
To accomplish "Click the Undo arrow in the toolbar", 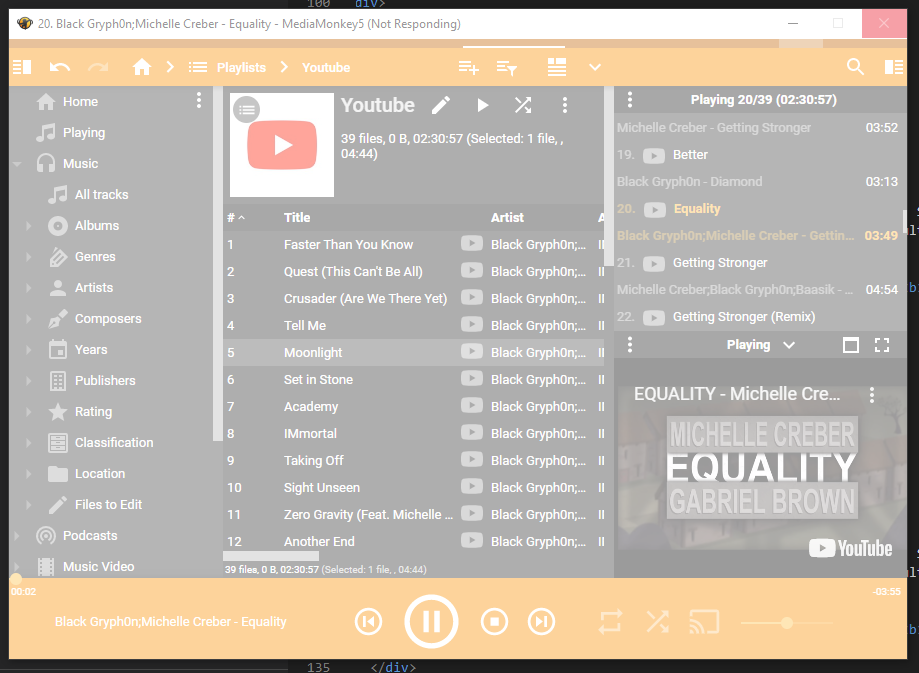I will [x=60, y=67].
